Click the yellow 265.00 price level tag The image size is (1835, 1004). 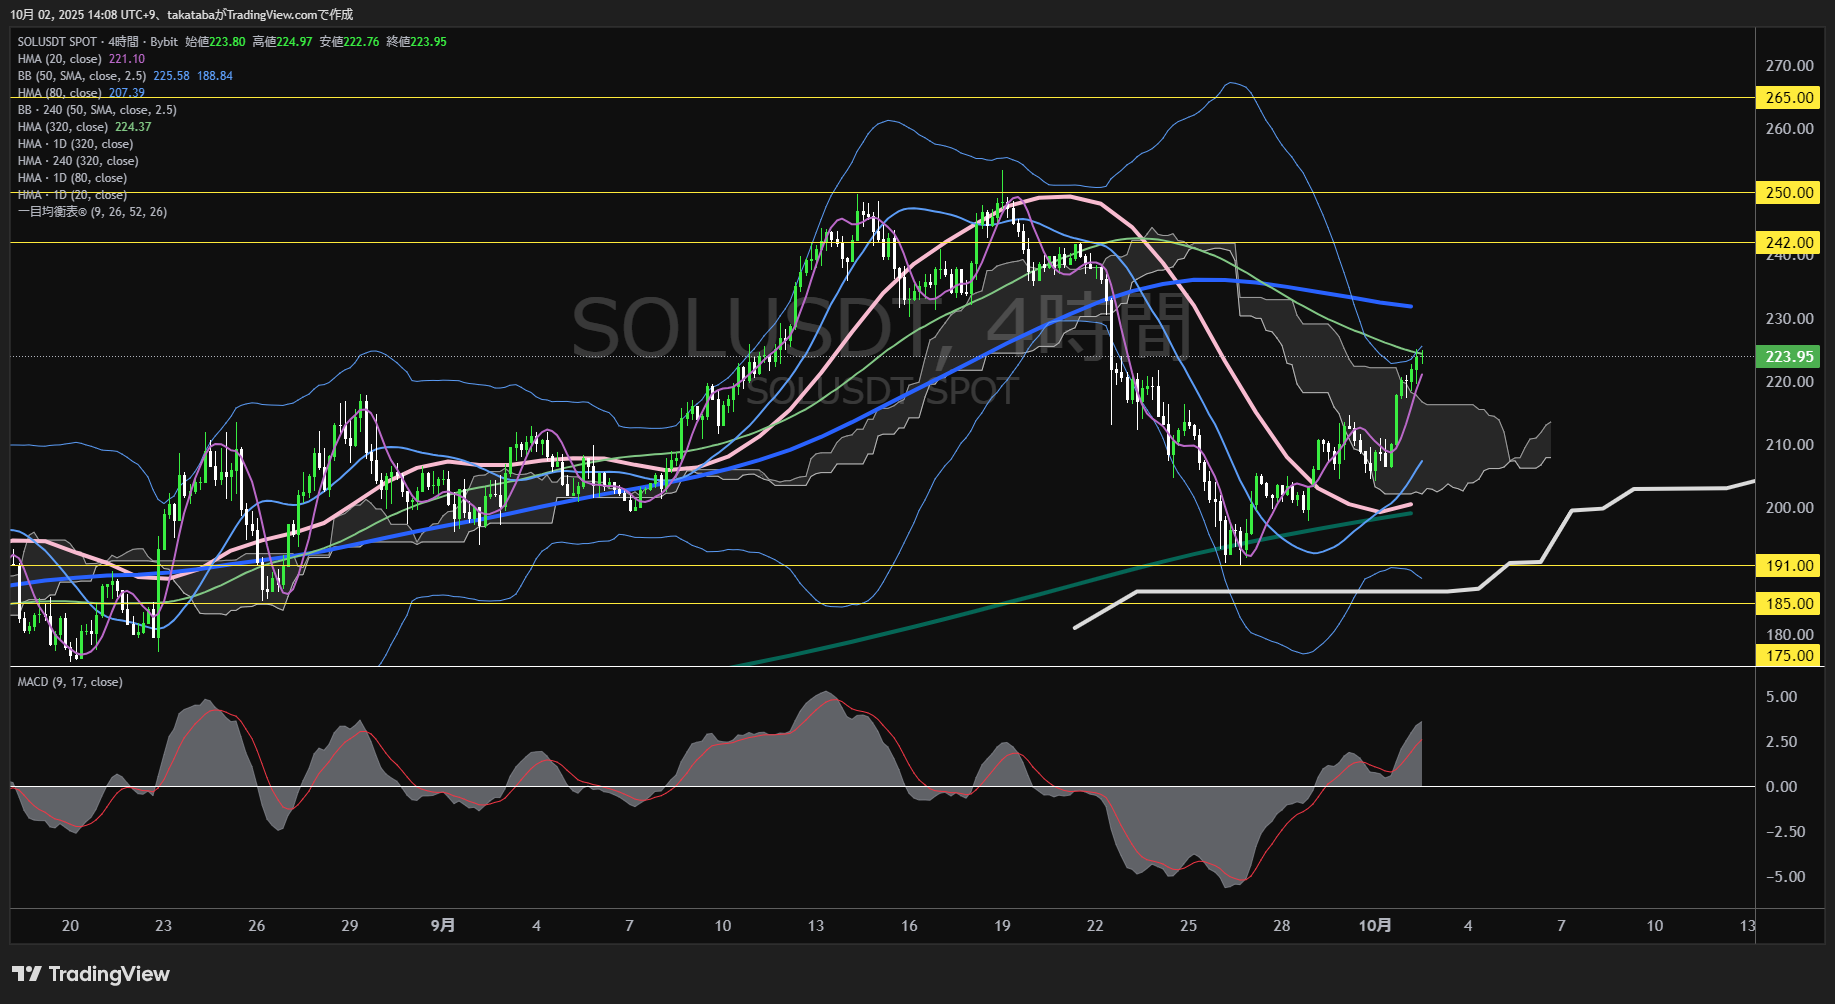tap(1789, 98)
